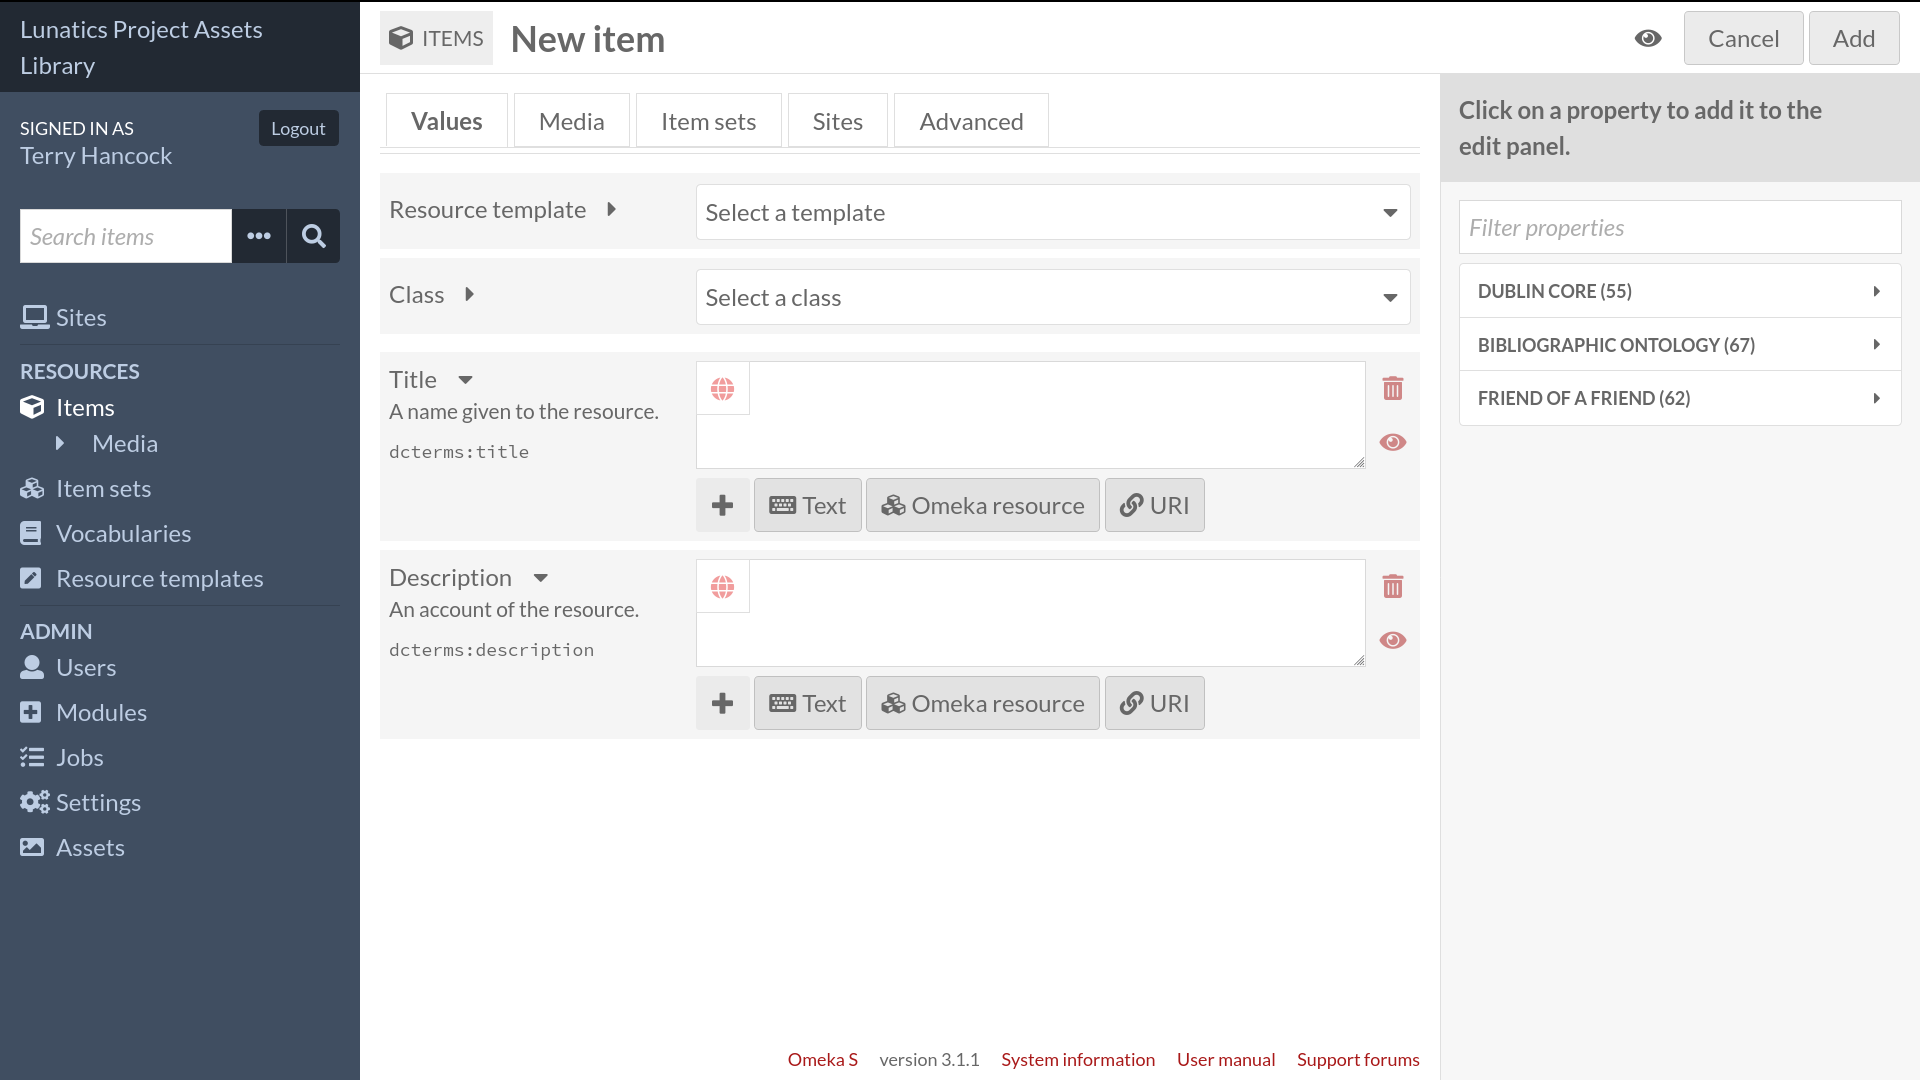Switch to the Advanced tab
1920x1080 pixels.
click(x=970, y=121)
